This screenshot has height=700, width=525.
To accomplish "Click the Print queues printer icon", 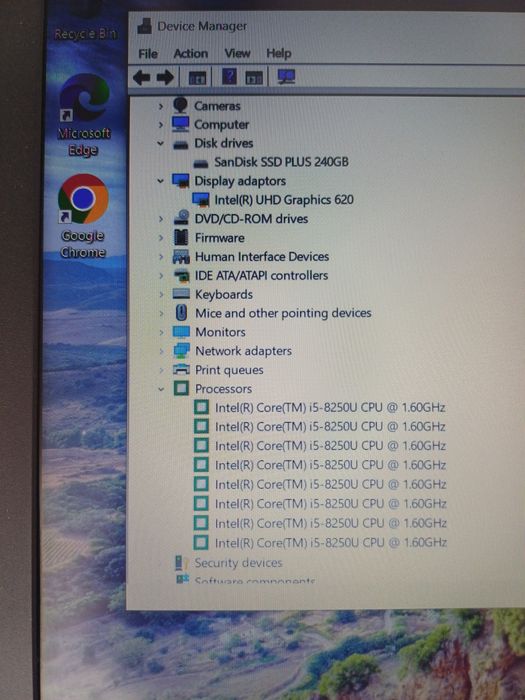I will point(181,370).
